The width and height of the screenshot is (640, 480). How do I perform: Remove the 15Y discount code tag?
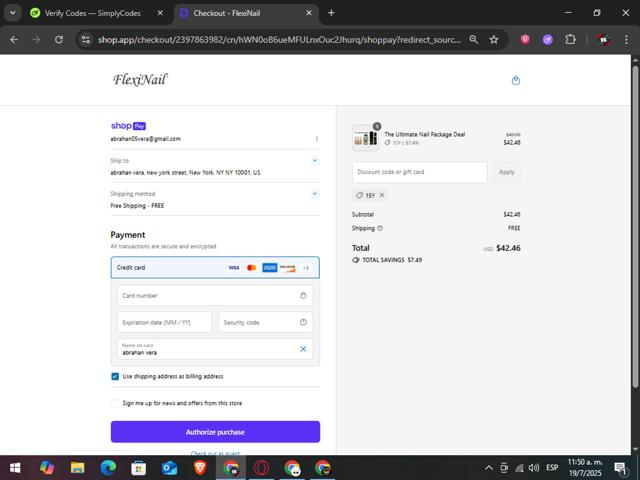(x=382, y=195)
